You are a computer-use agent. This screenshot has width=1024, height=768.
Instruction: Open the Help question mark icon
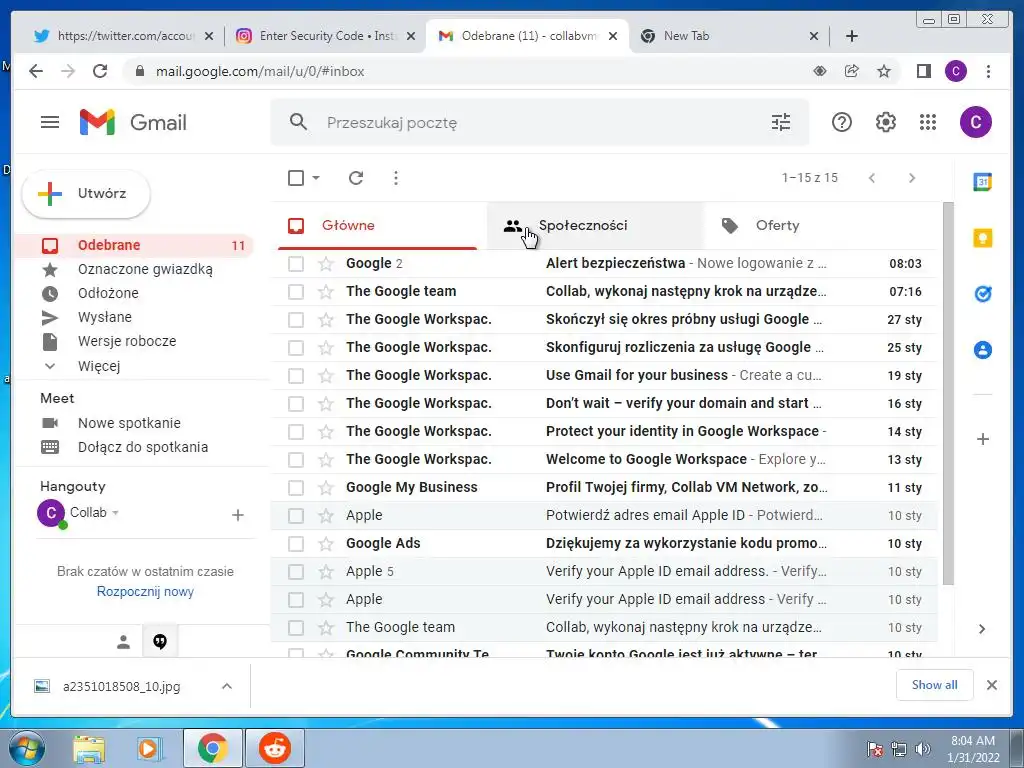[841, 122]
